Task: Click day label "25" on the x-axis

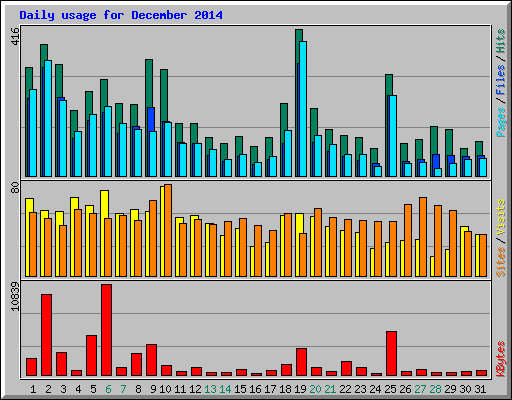Action: (390, 389)
